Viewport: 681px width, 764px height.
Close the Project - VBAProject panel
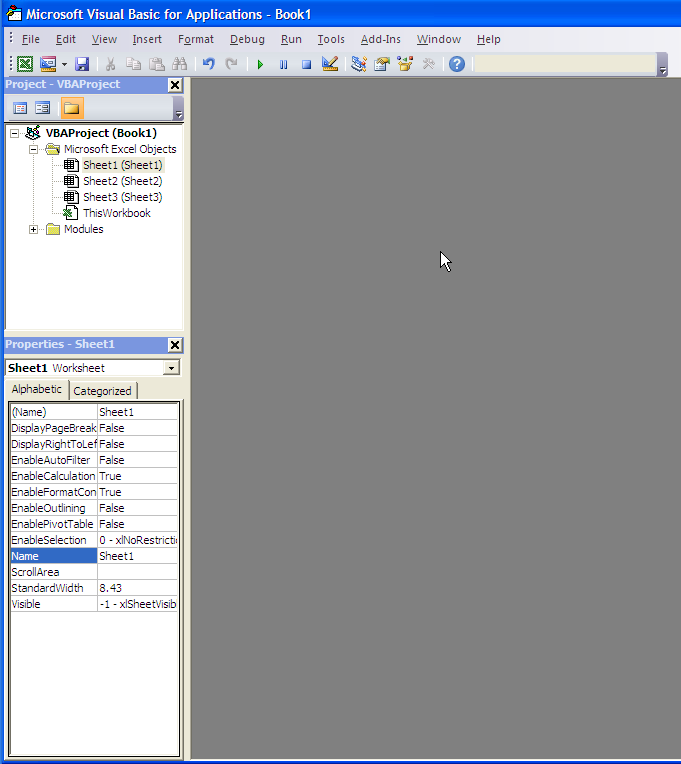pyautogui.click(x=175, y=85)
